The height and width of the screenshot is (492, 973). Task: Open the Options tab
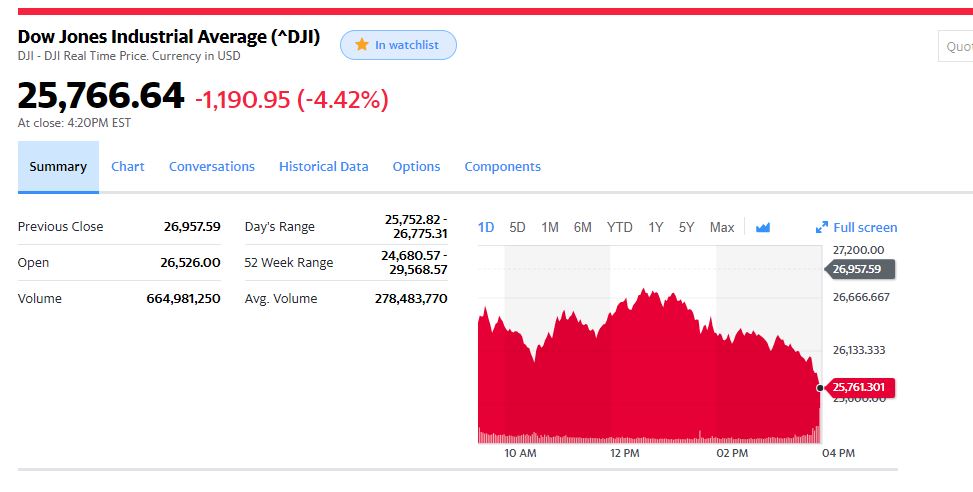coord(416,167)
